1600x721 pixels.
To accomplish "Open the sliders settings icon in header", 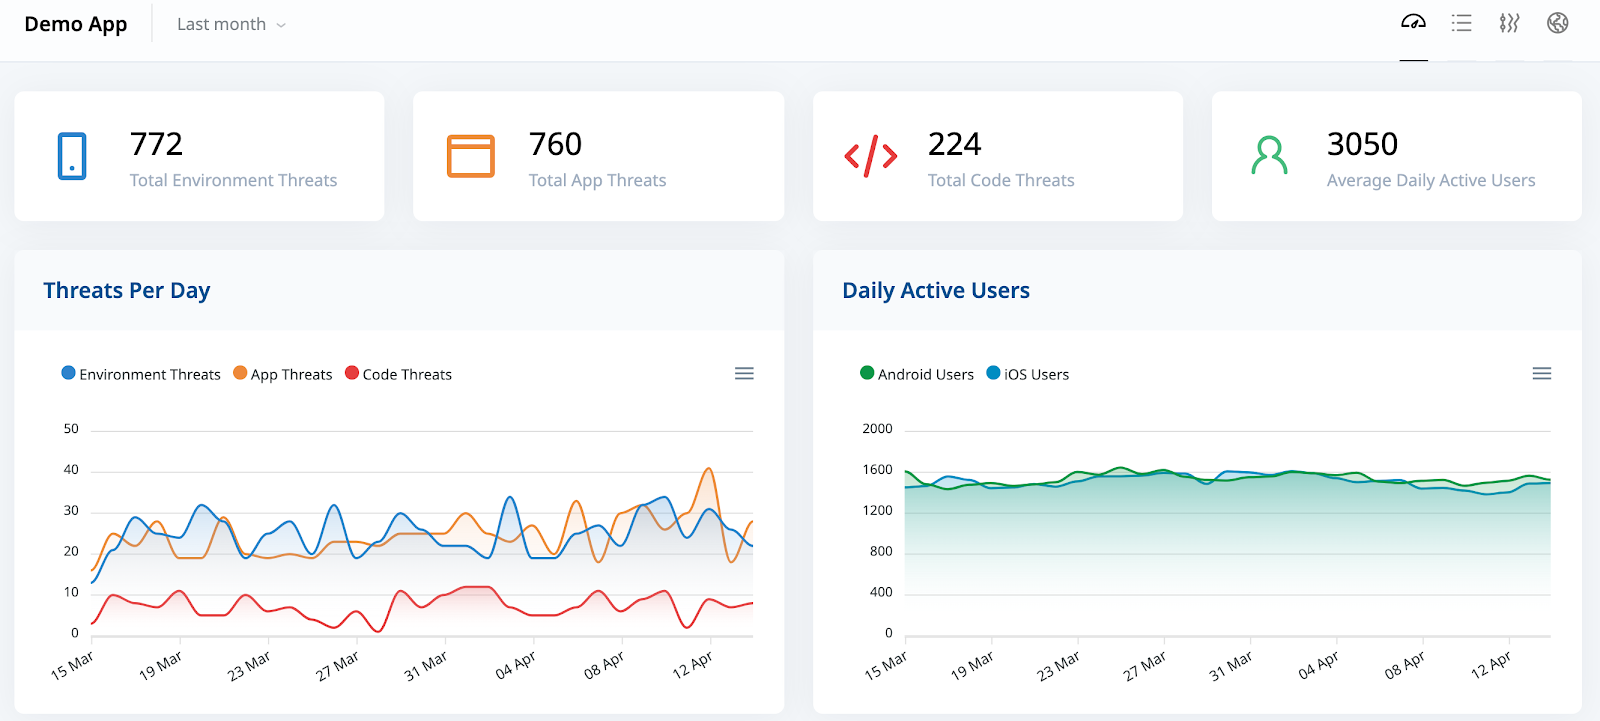I will 1509,23.
